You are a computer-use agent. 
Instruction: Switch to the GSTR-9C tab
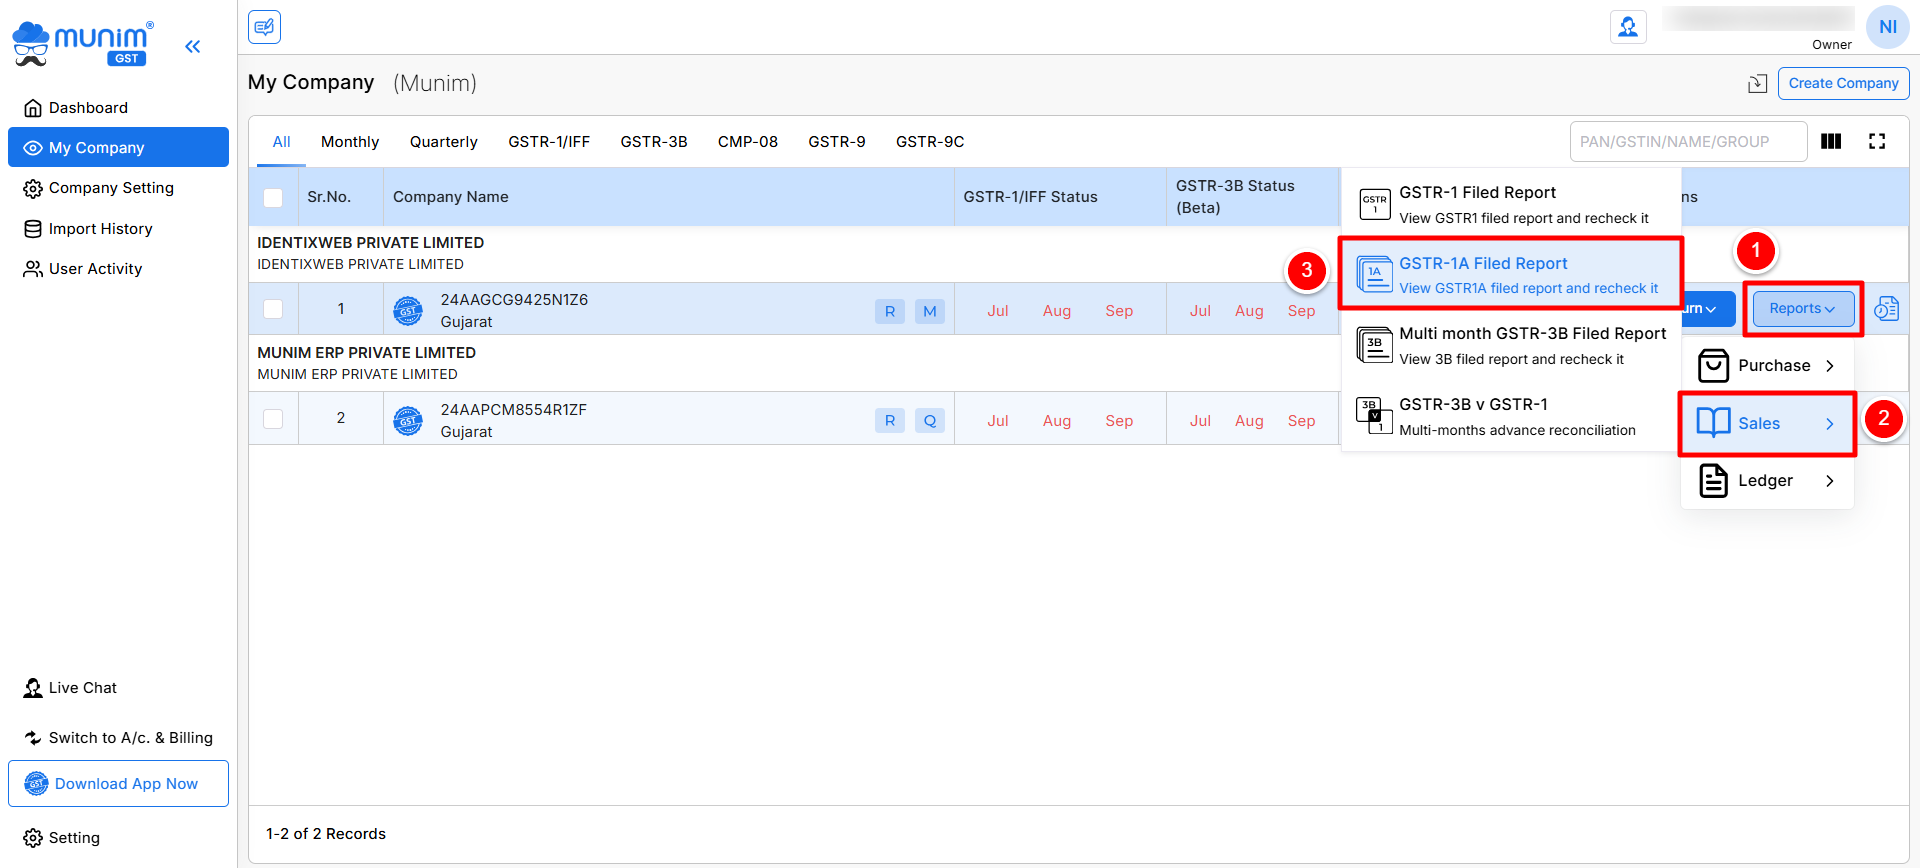coord(930,142)
